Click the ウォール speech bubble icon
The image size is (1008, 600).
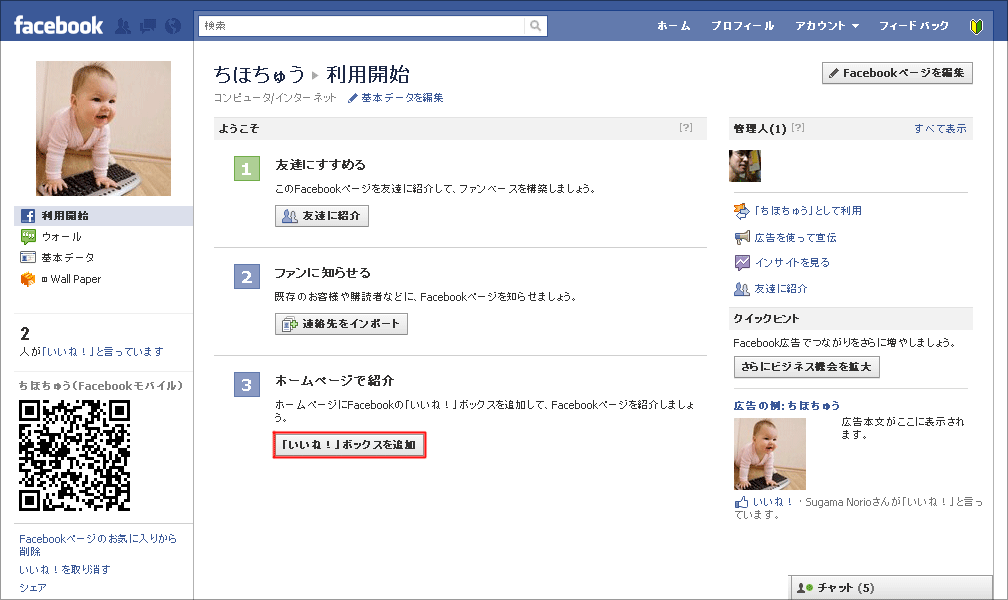(28, 237)
